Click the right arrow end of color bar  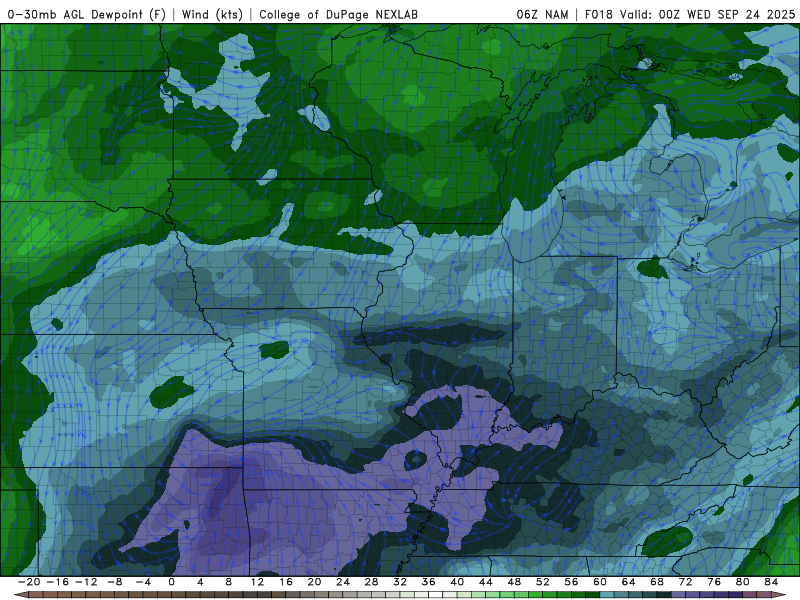point(779,595)
